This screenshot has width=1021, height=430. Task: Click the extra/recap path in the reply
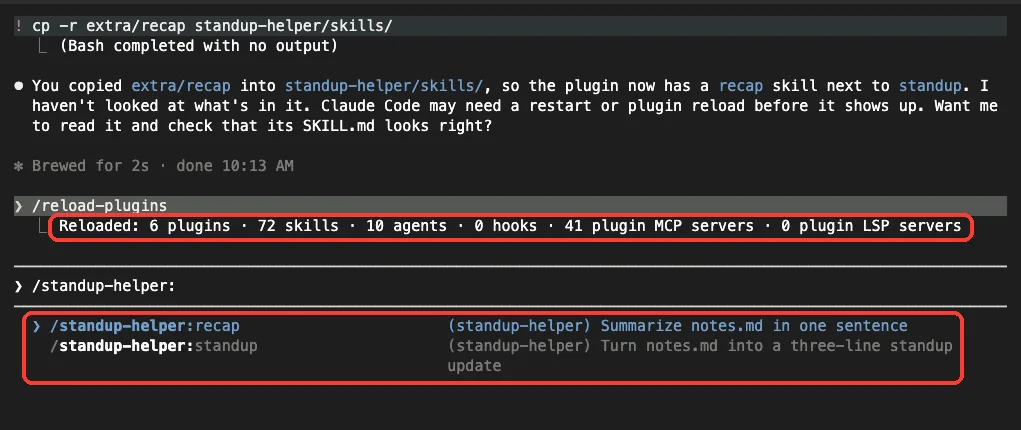pos(181,86)
